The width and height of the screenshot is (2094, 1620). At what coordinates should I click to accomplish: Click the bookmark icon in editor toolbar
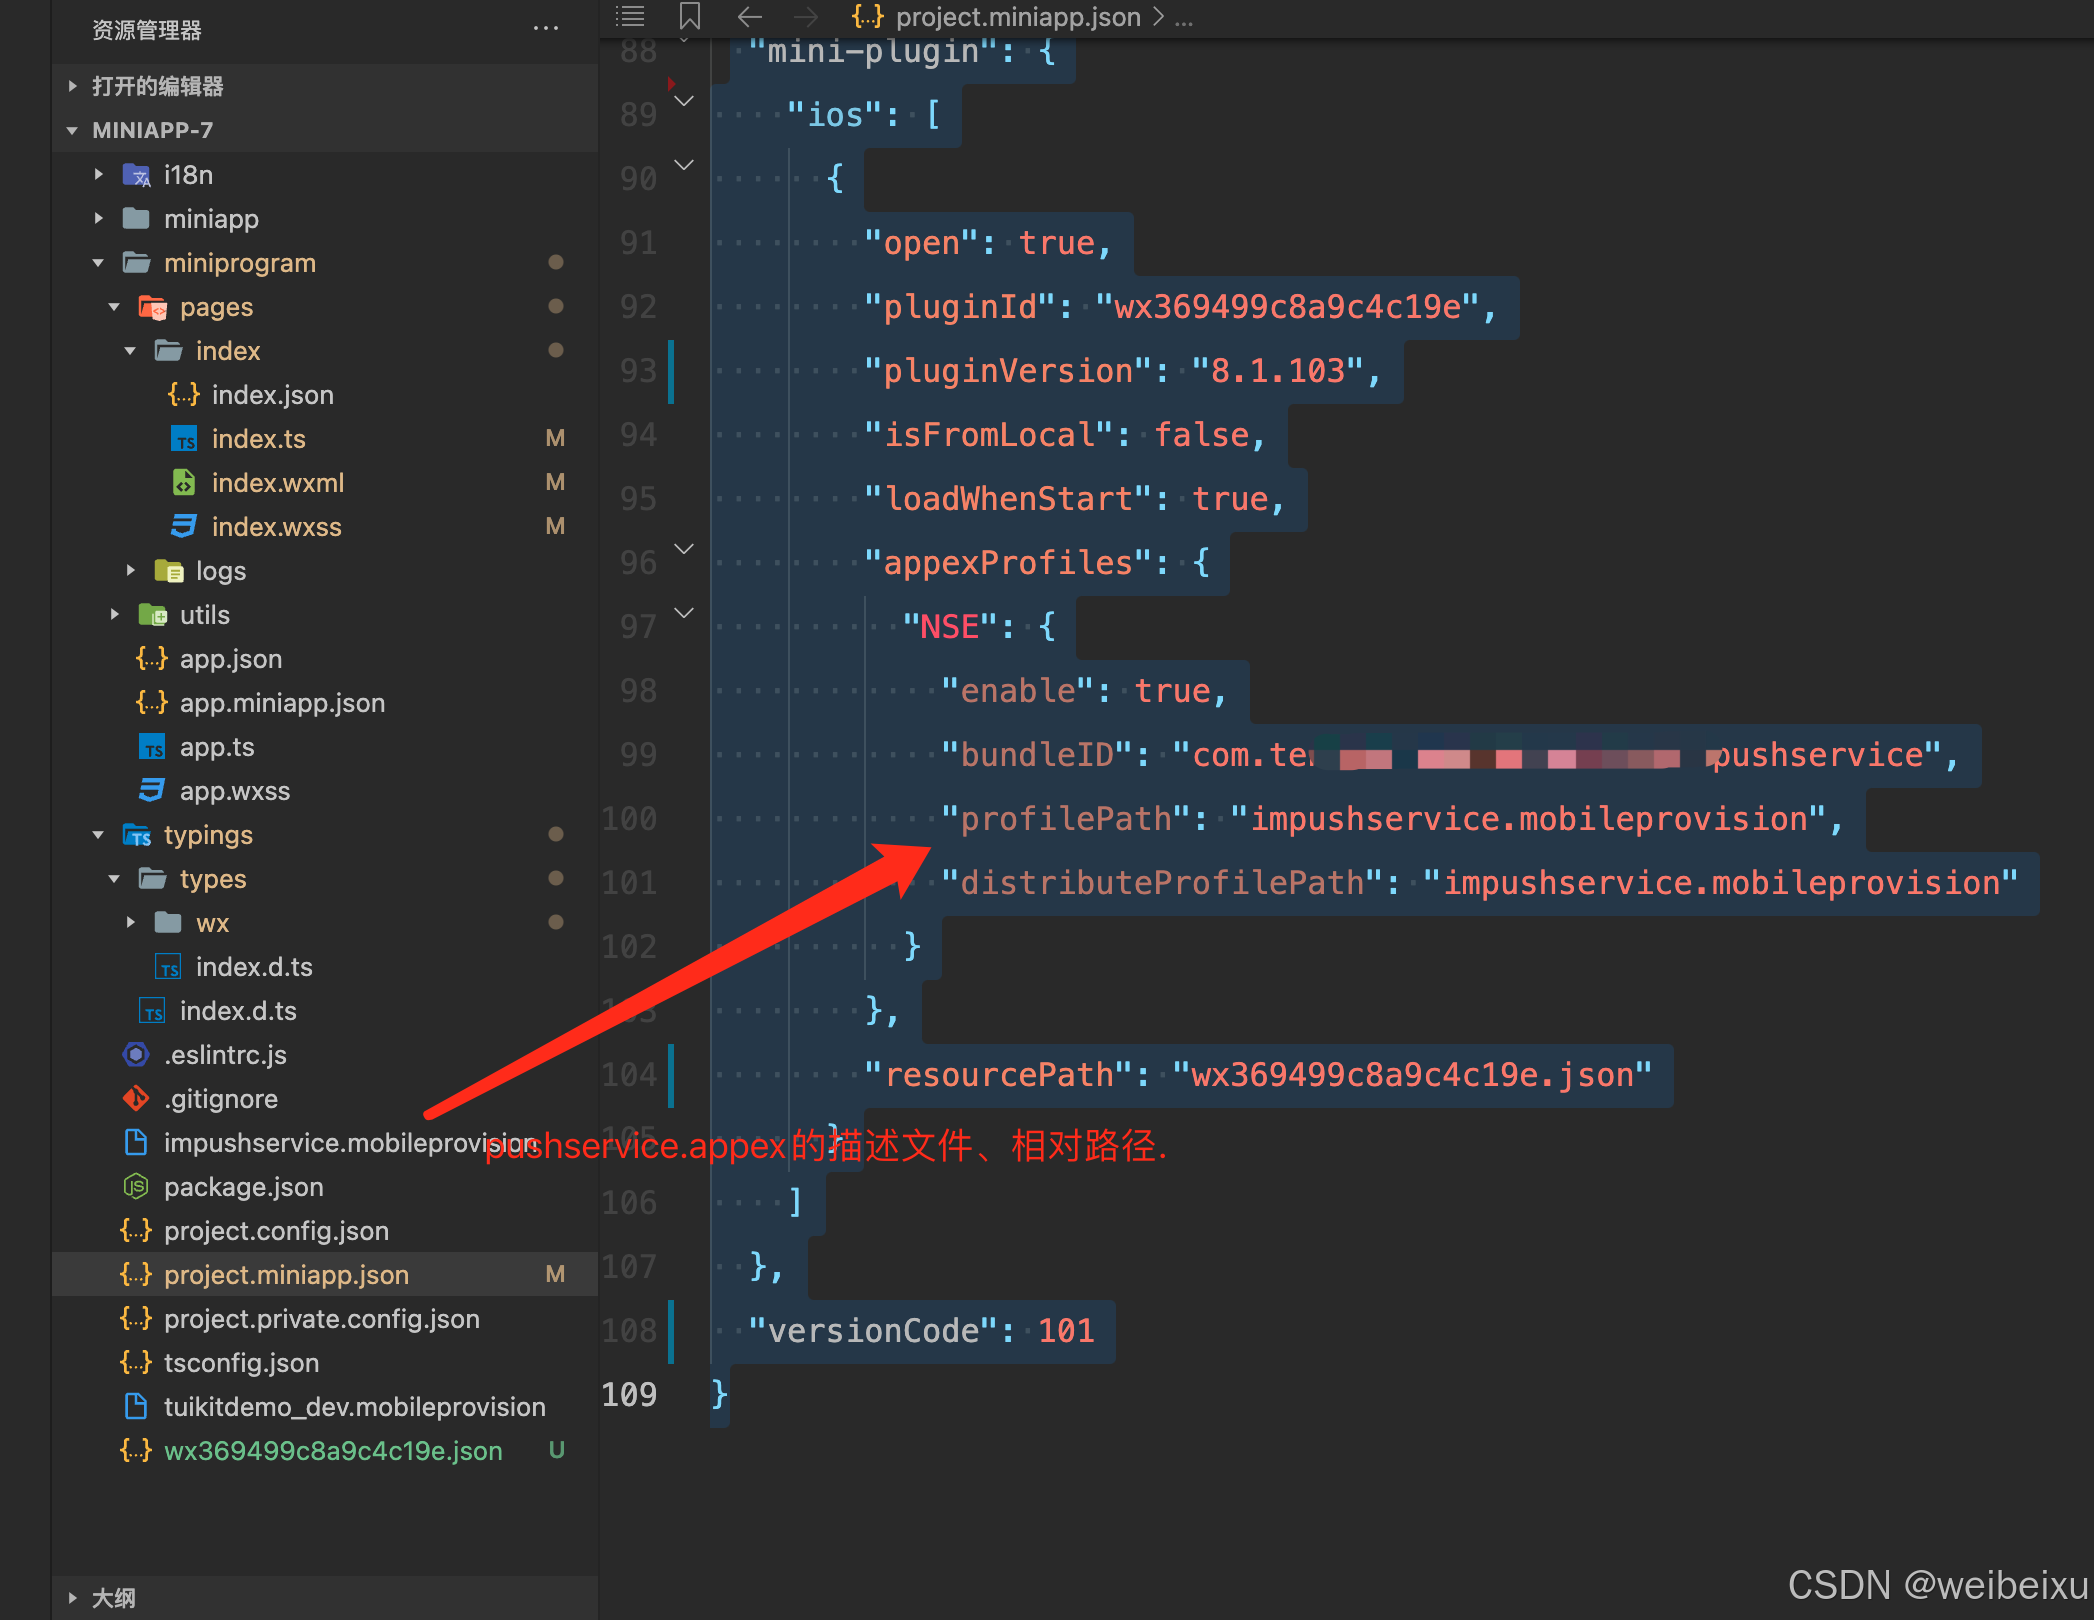(690, 16)
